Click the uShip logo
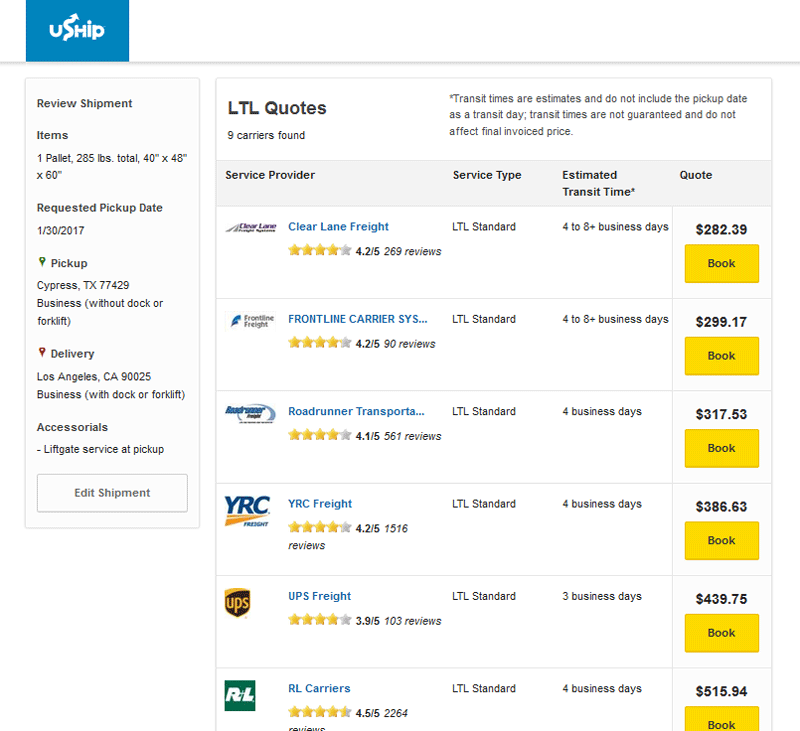This screenshot has height=731, width=800. (76, 31)
